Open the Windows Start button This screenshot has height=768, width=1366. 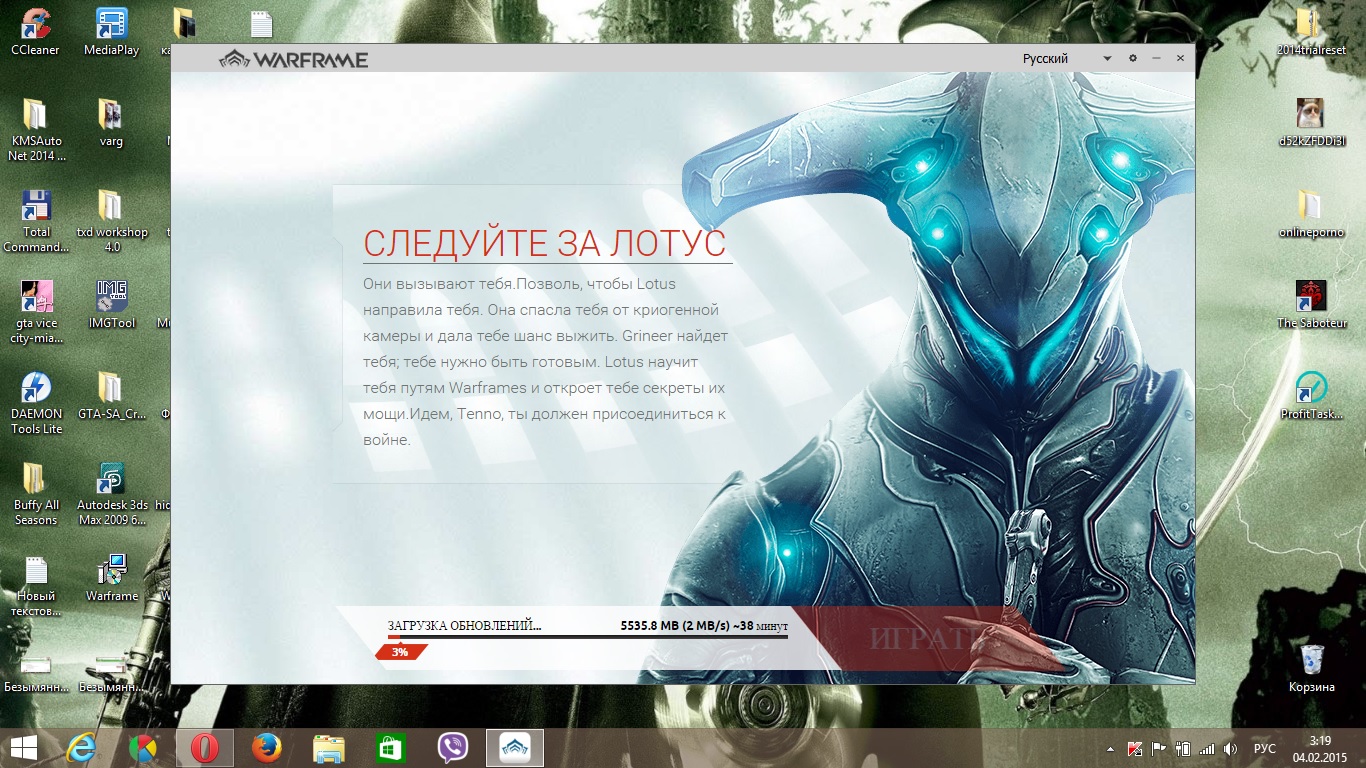[x=24, y=748]
